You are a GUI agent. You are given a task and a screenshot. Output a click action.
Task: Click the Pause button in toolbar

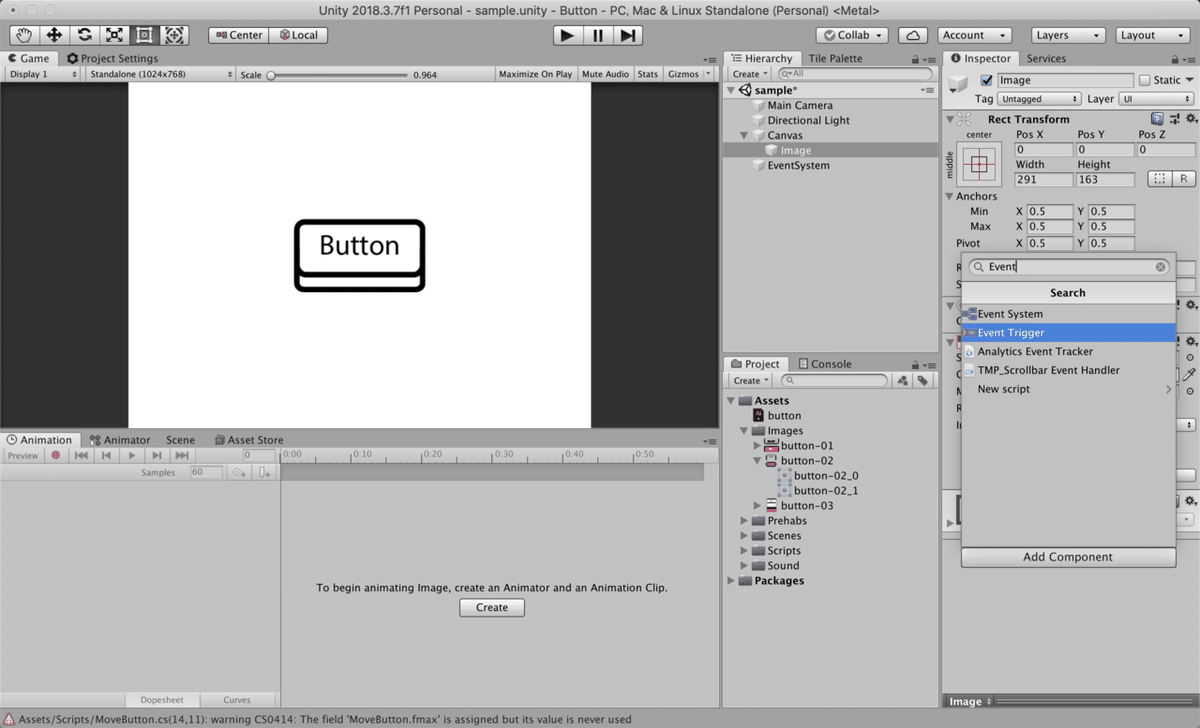point(597,35)
